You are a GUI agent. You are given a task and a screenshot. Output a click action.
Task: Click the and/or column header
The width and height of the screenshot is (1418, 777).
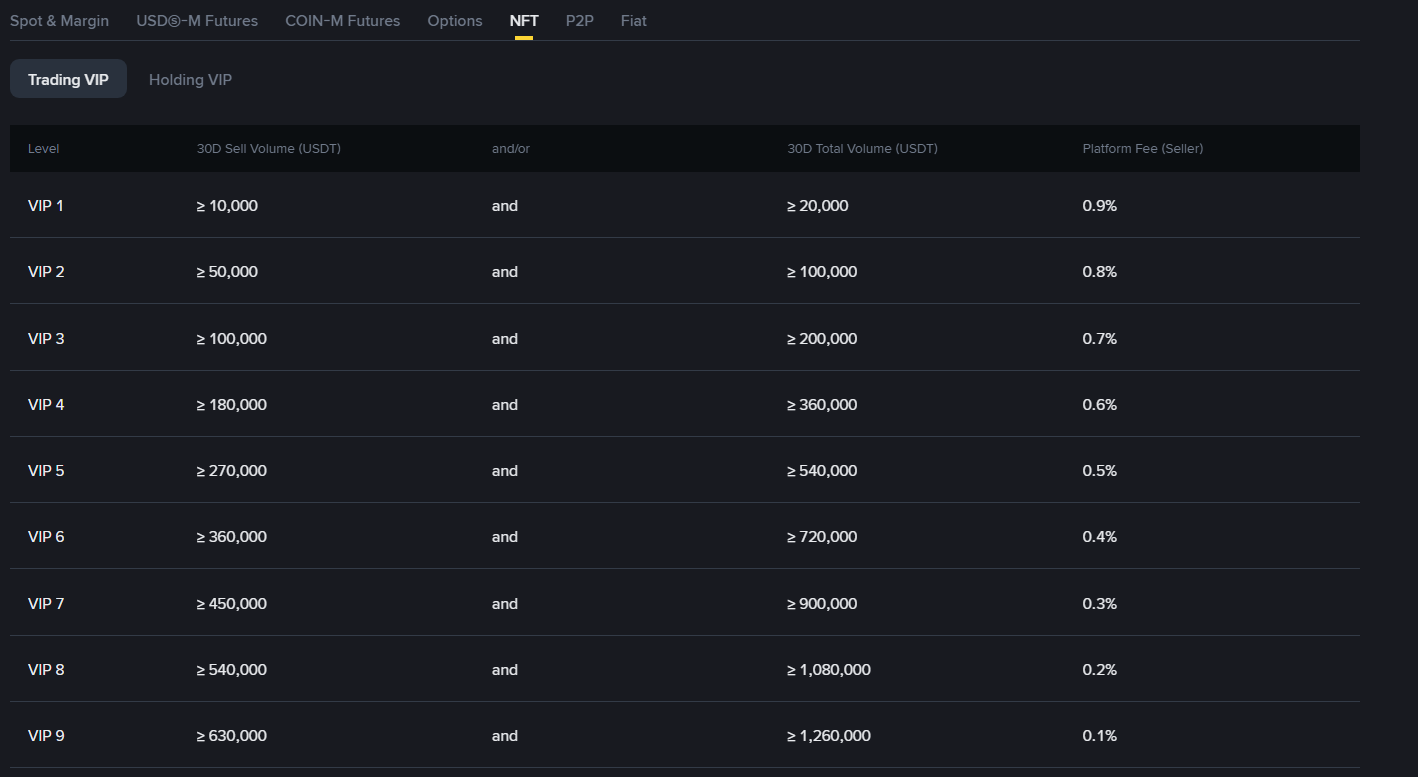(511, 148)
